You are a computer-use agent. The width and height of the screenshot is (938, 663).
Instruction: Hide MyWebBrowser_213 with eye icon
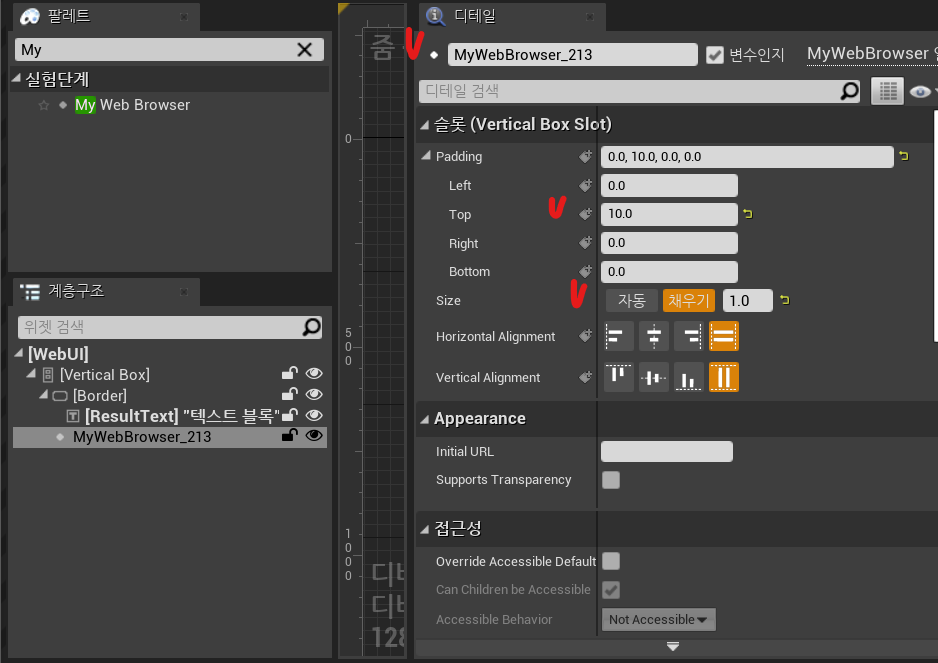[x=314, y=436]
